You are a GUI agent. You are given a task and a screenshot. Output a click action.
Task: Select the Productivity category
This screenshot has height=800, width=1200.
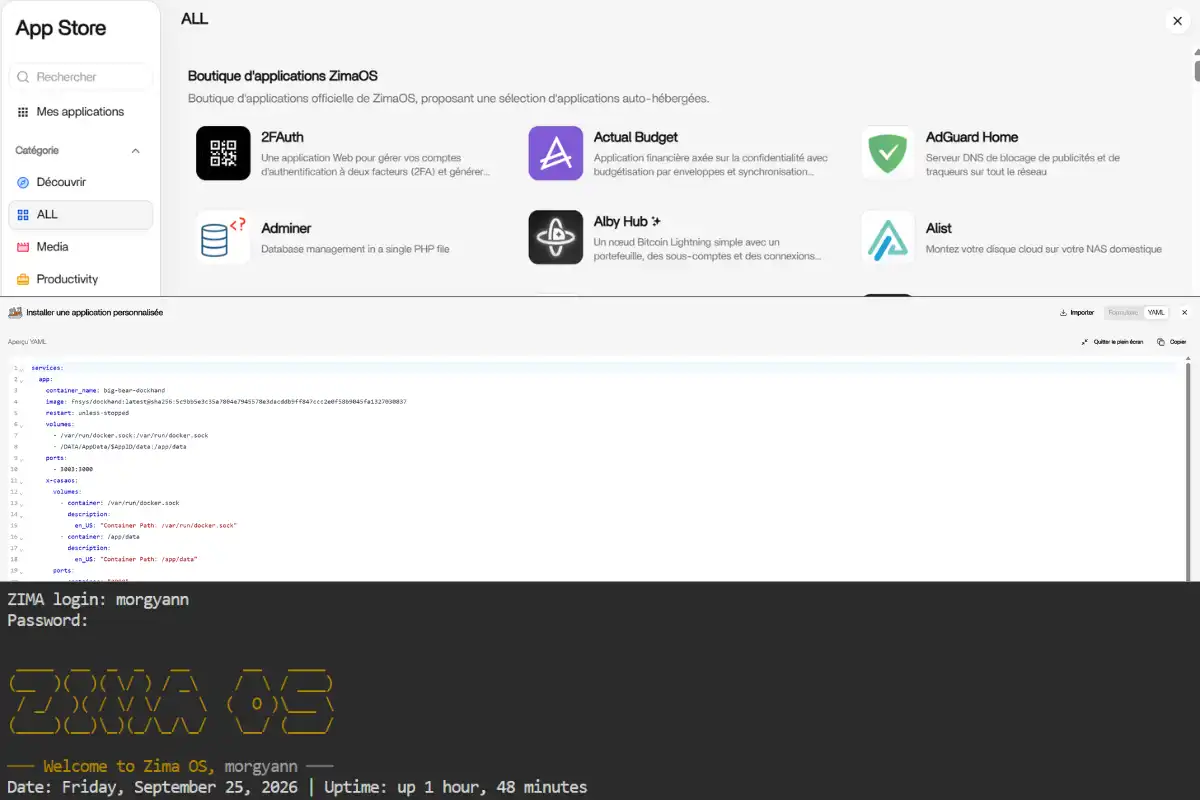[x=80, y=279]
